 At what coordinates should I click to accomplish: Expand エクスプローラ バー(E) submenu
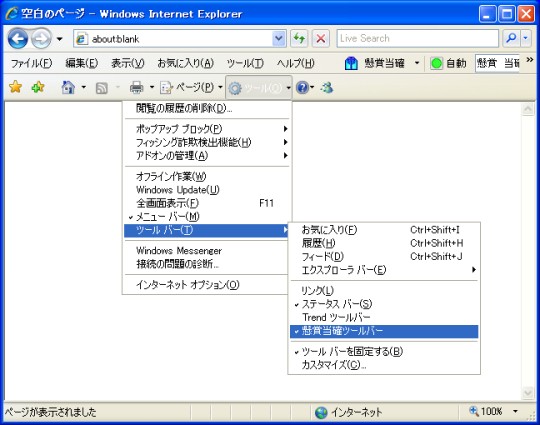coord(384,270)
